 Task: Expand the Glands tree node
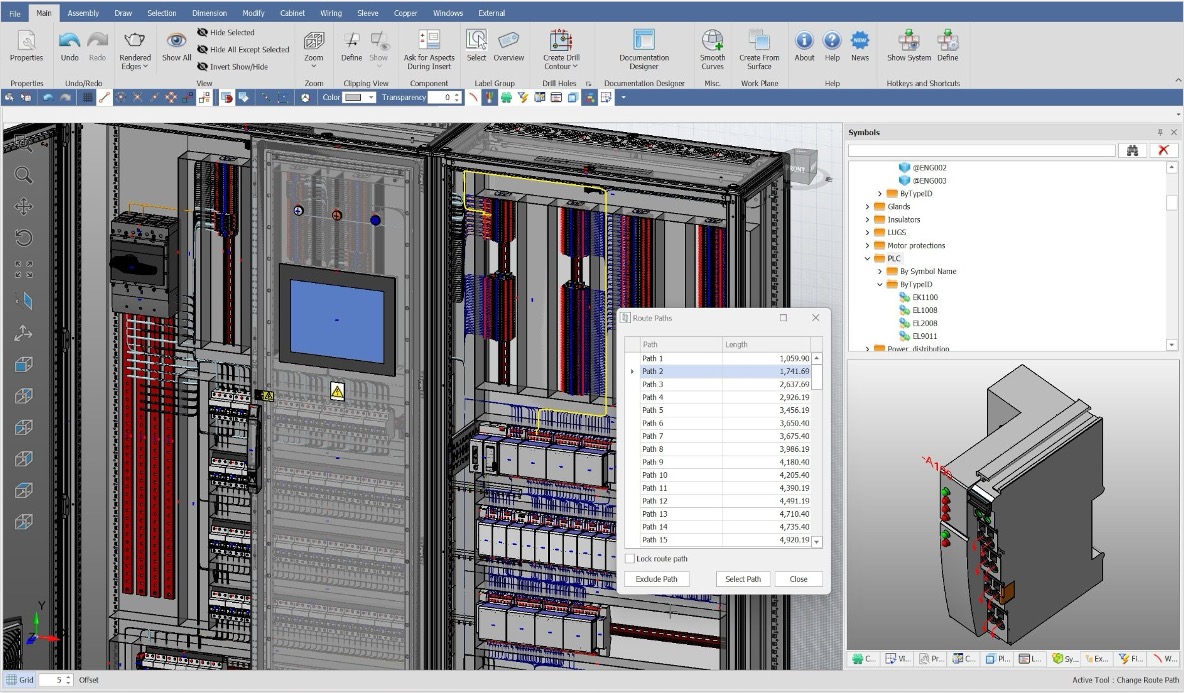pos(866,206)
